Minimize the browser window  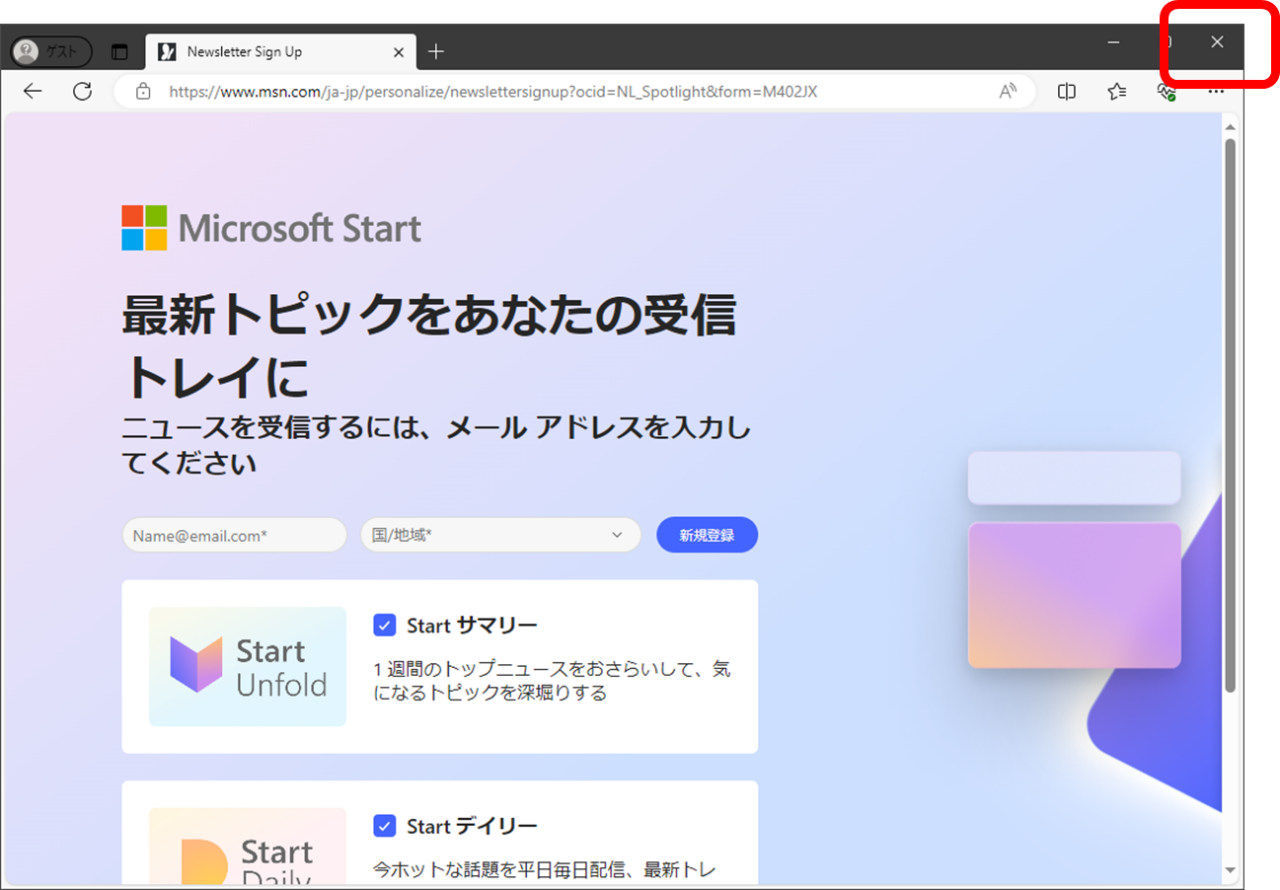pos(1114,42)
